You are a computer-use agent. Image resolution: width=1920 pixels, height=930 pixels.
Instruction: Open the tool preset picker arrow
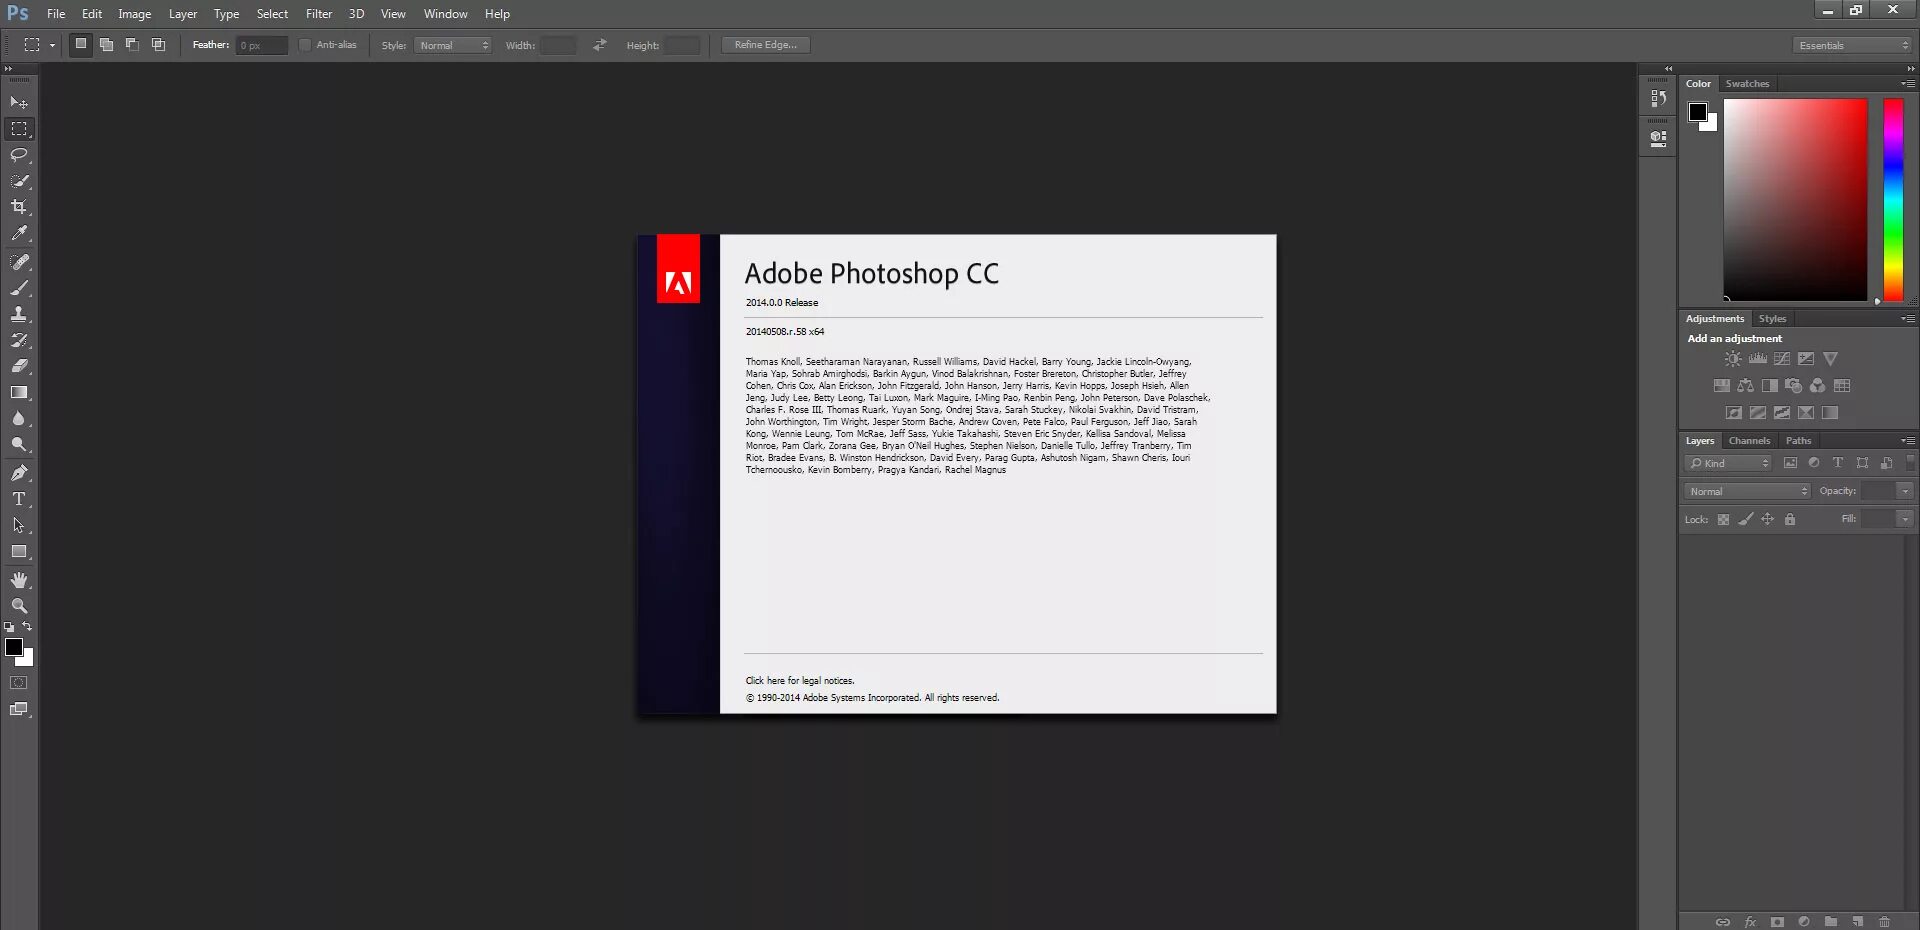52,45
